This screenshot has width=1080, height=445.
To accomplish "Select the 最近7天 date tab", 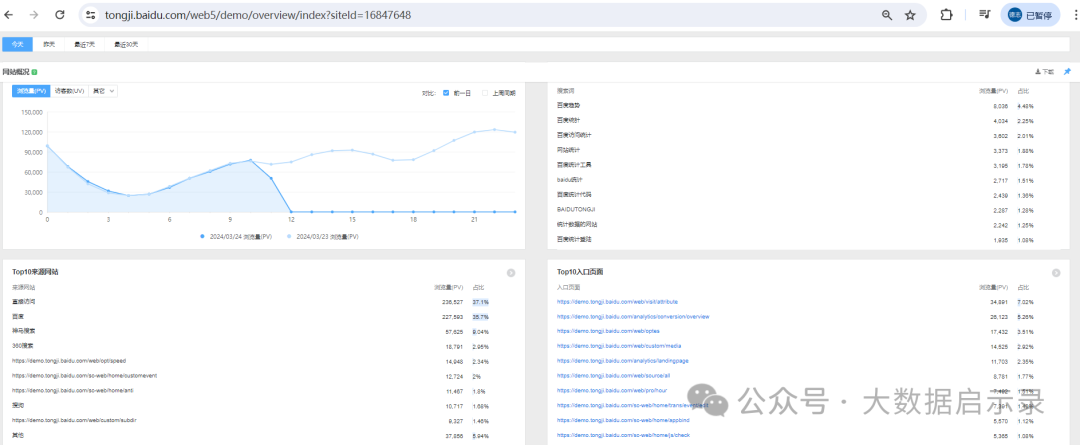I will click(85, 44).
